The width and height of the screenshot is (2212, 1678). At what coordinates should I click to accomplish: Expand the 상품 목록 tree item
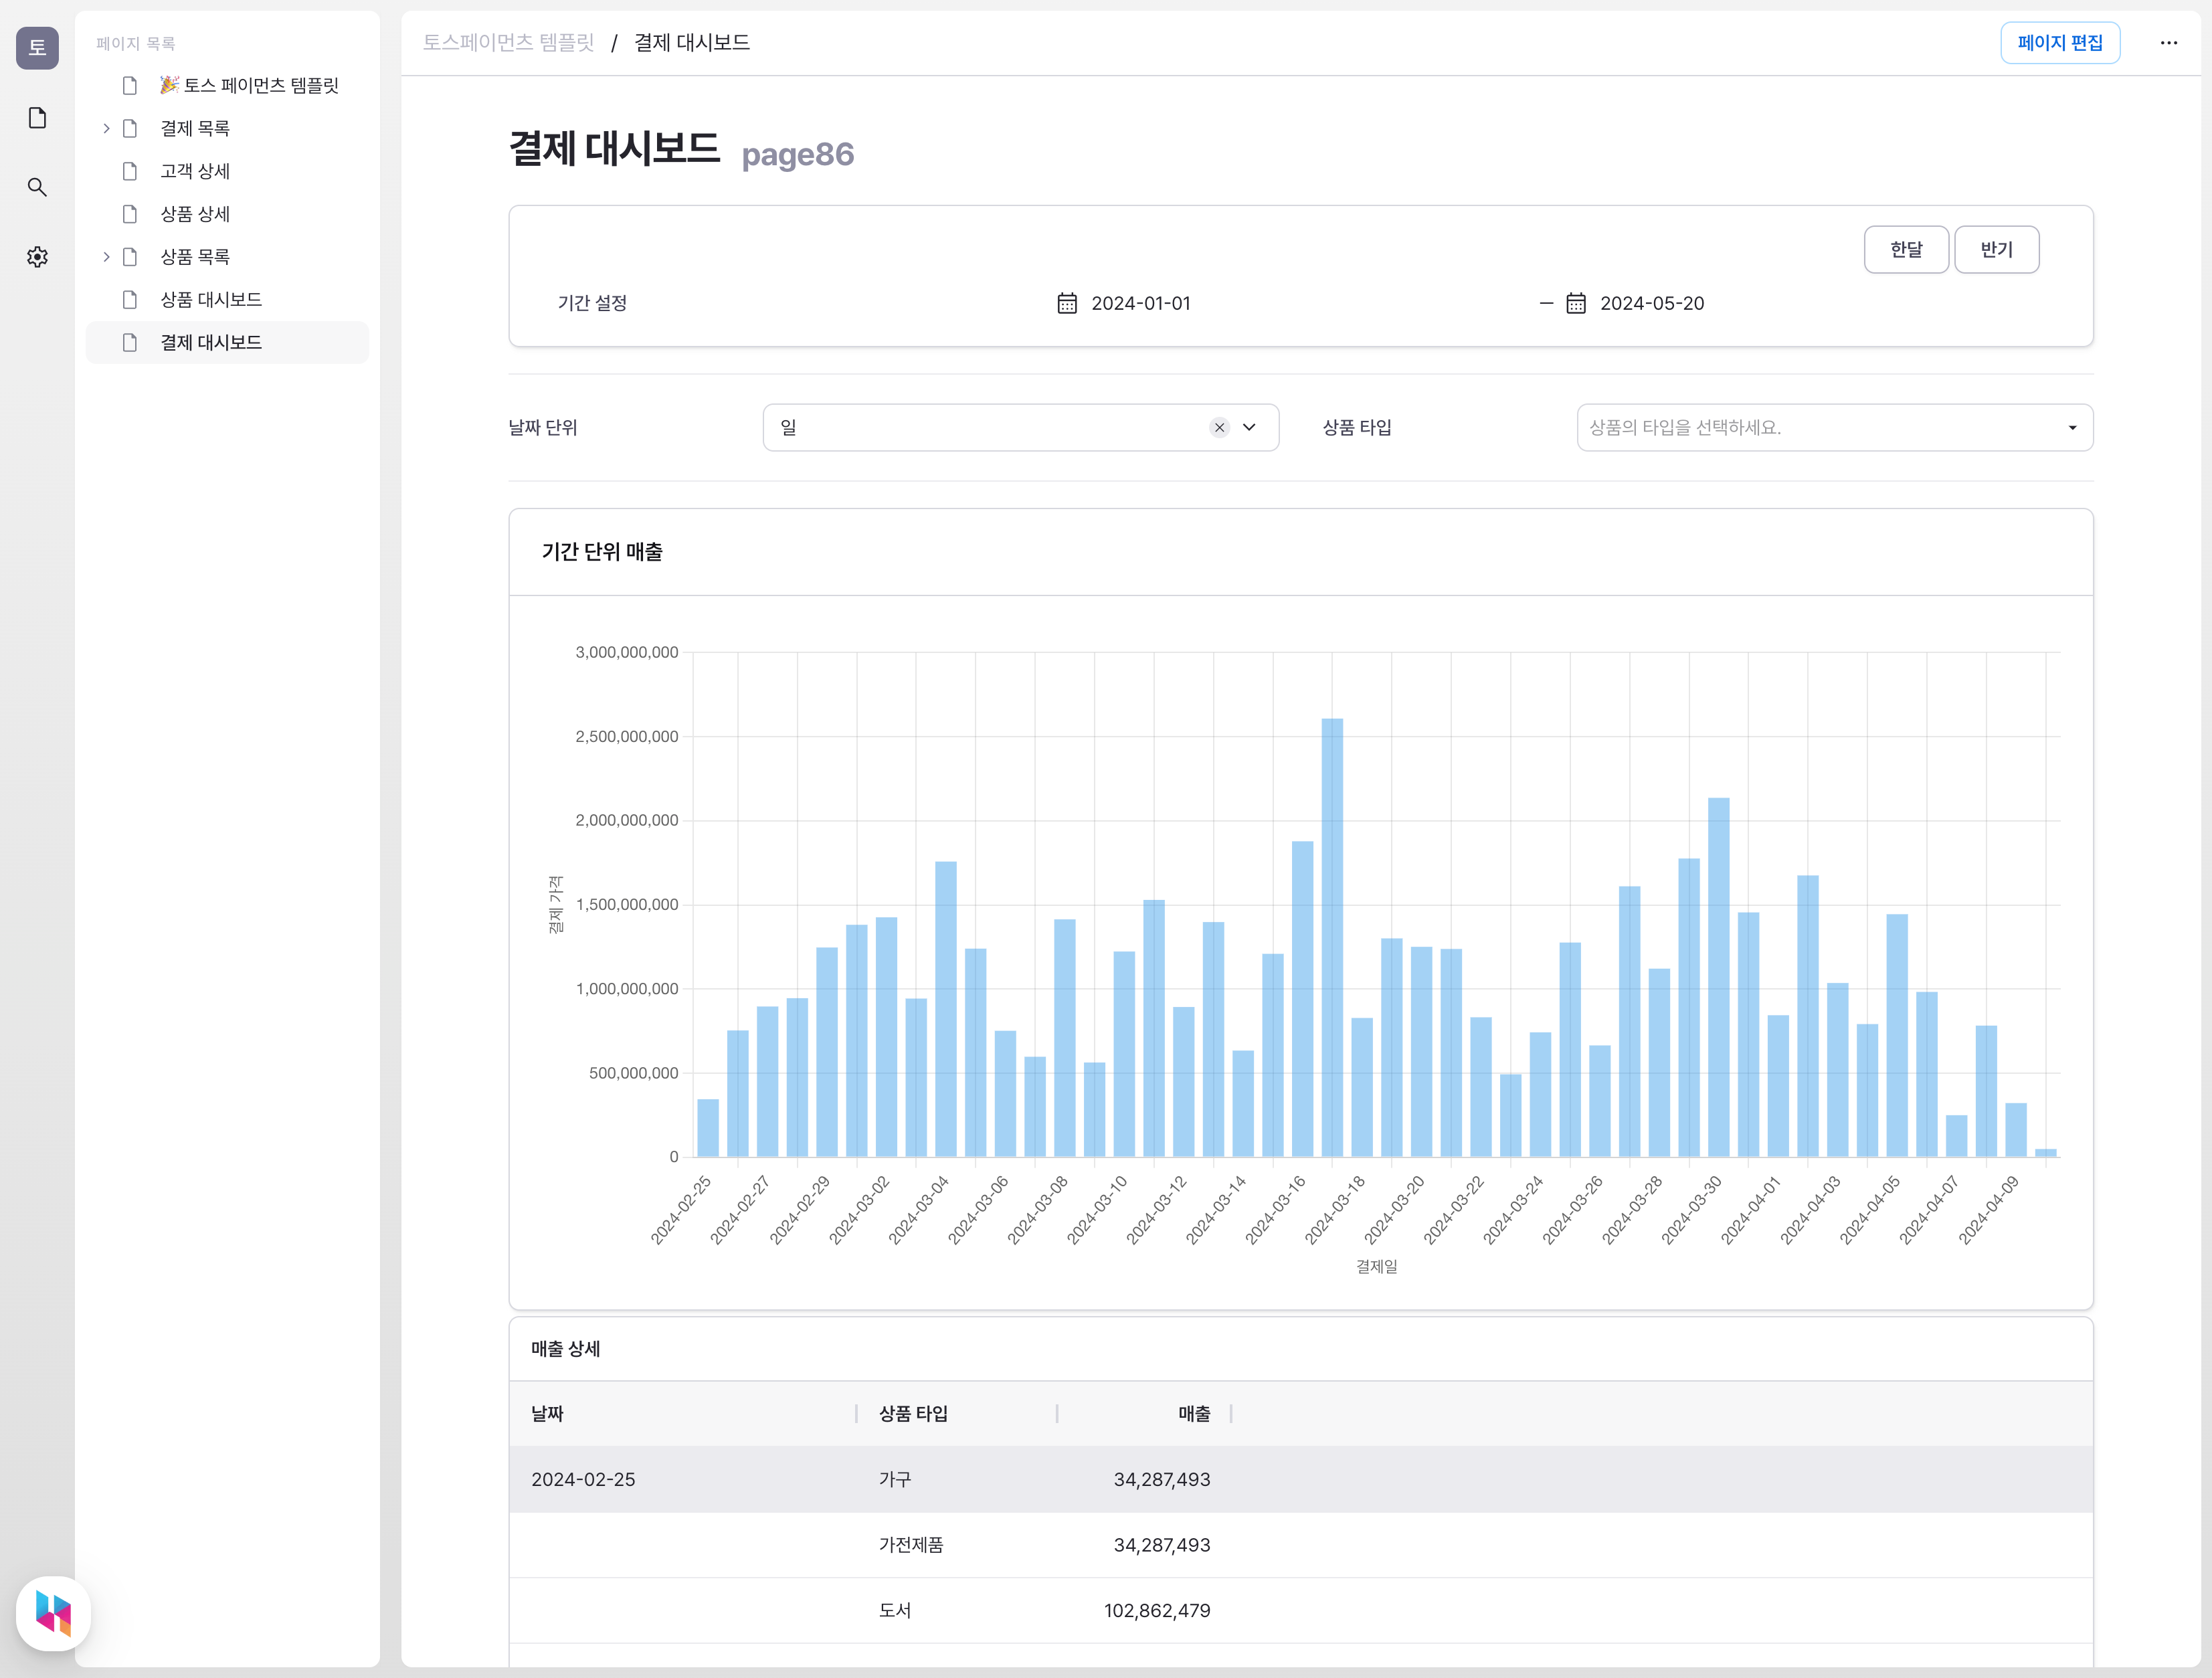pyautogui.click(x=106, y=257)
